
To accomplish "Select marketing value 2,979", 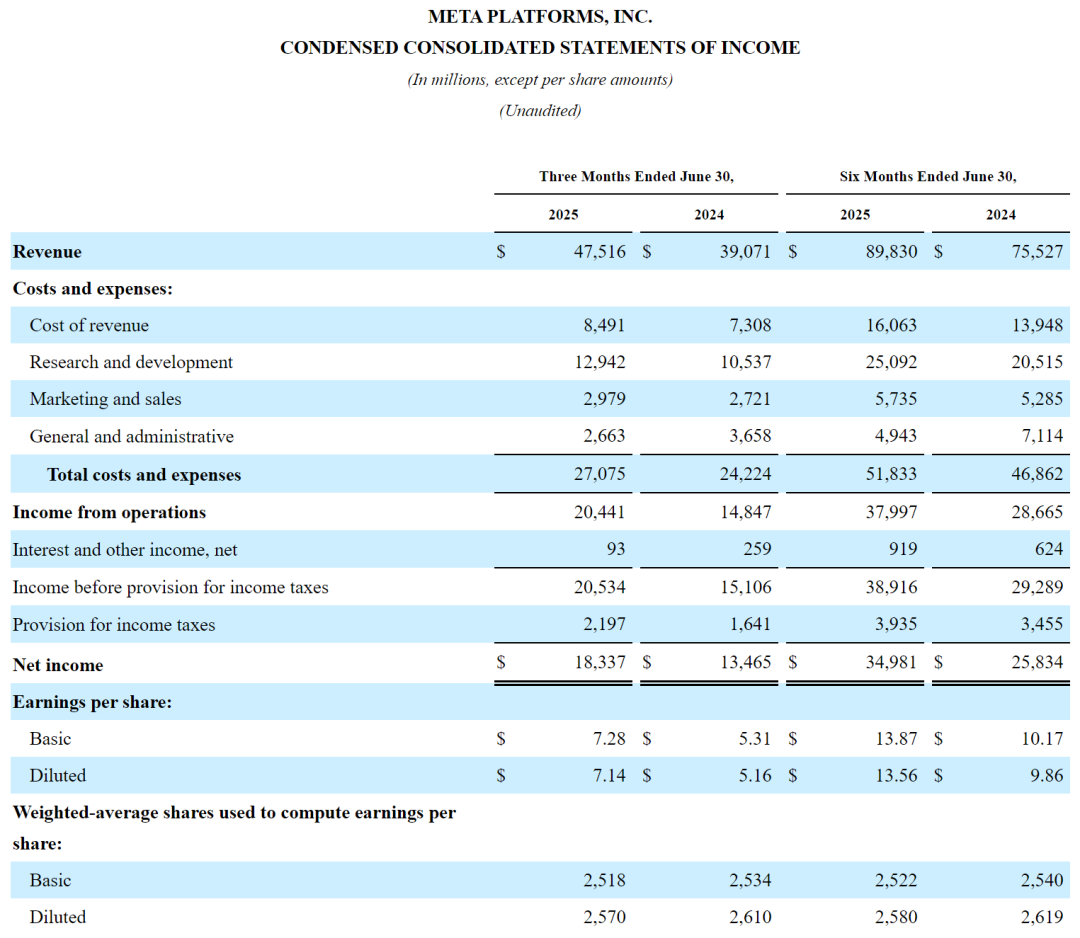I will (604, 399).
